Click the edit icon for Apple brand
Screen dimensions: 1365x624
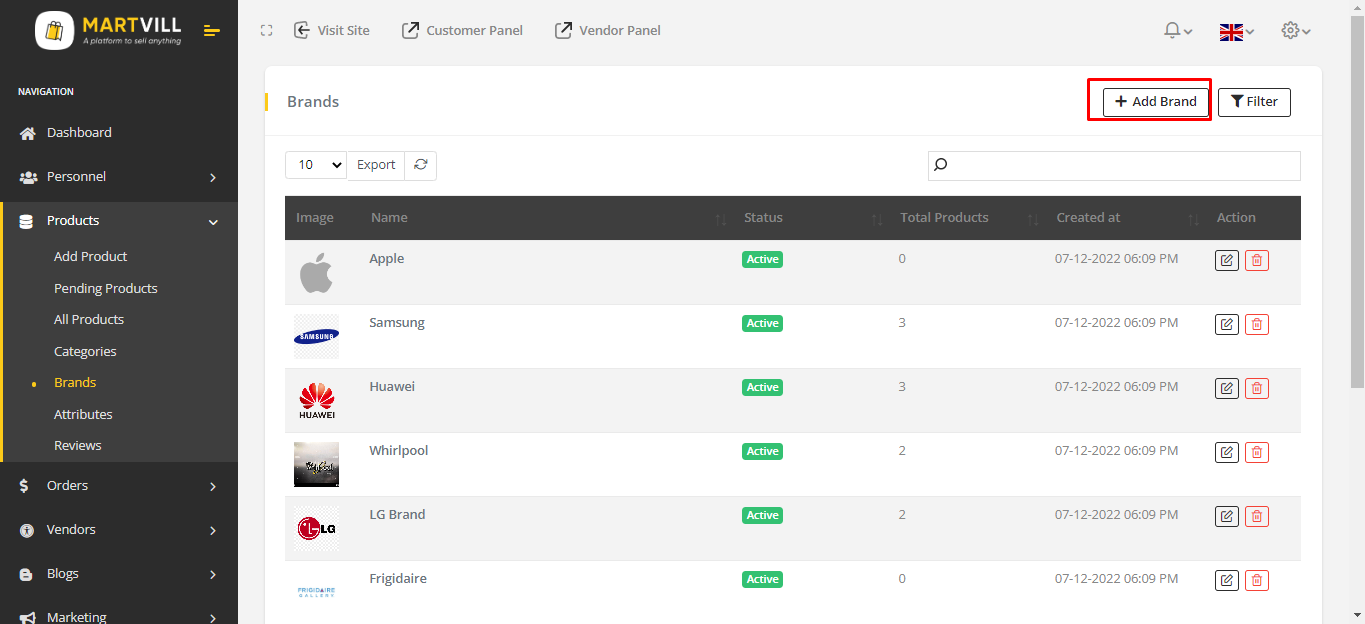tap(1226, 261)
